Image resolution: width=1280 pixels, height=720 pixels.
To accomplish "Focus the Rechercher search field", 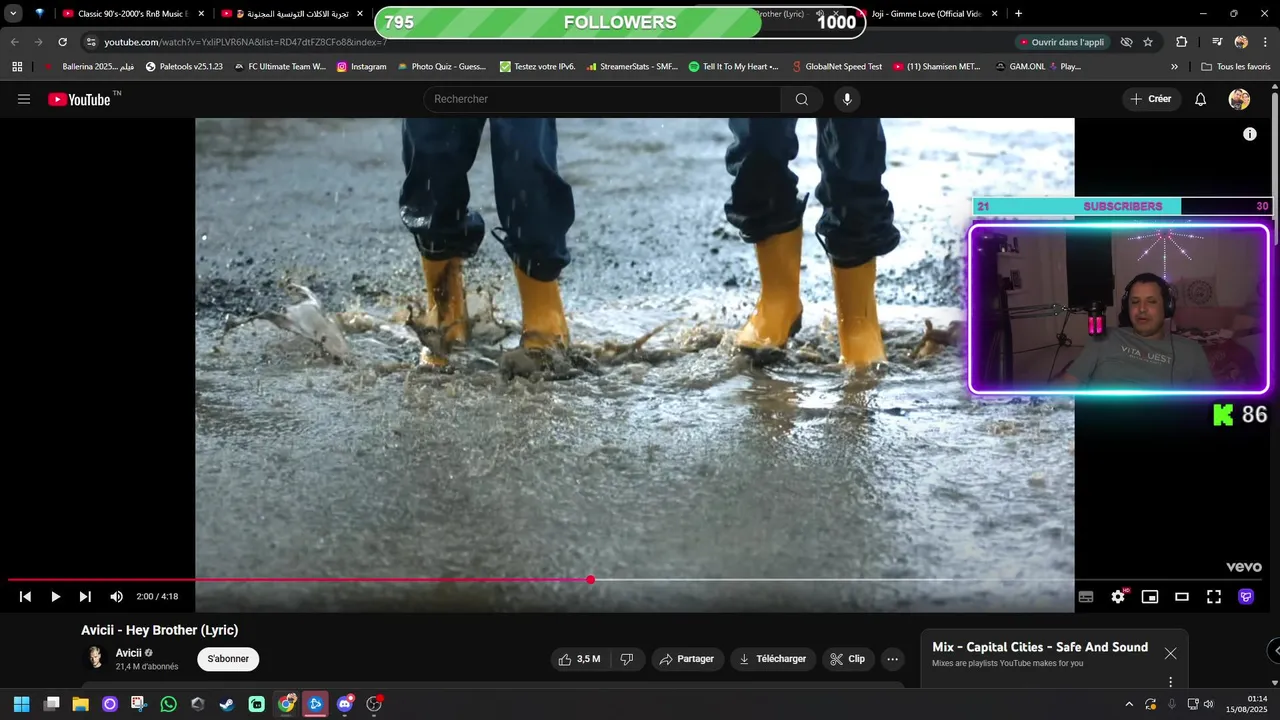I will point(602,99).
